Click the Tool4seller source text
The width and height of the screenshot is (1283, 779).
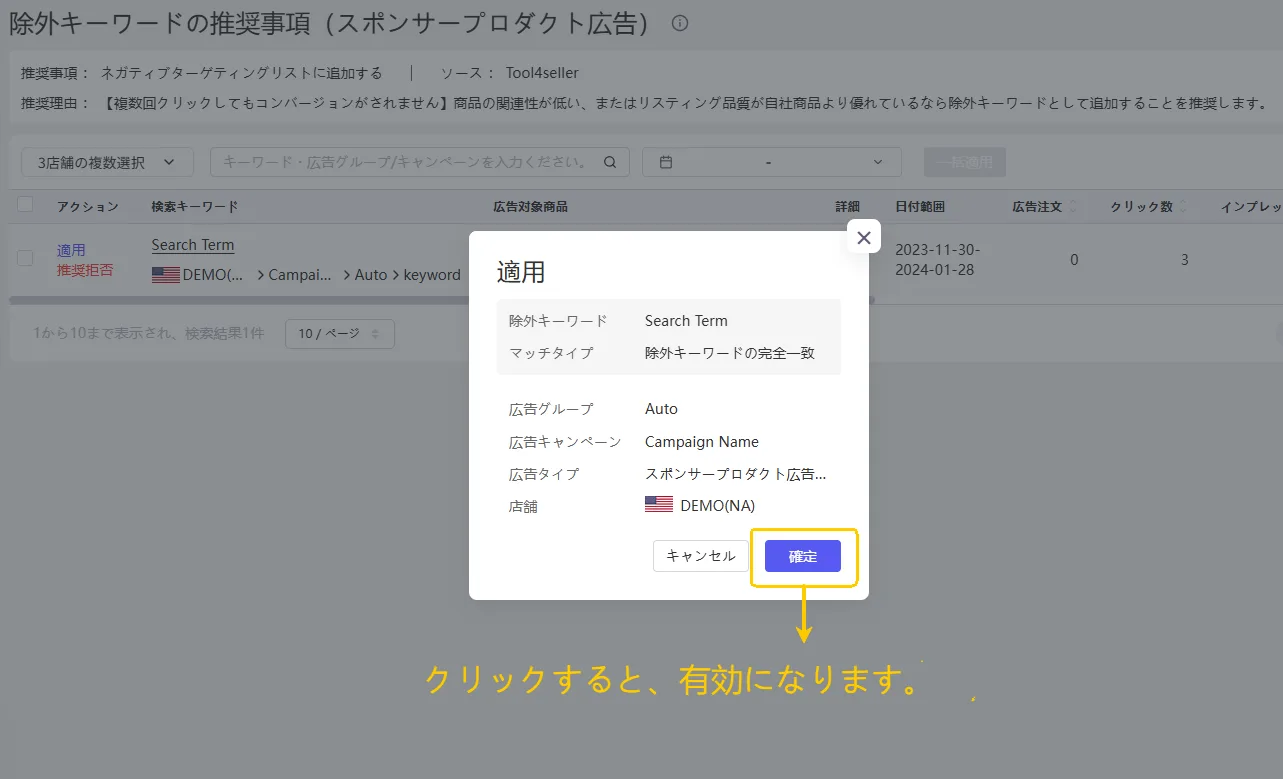542,73
